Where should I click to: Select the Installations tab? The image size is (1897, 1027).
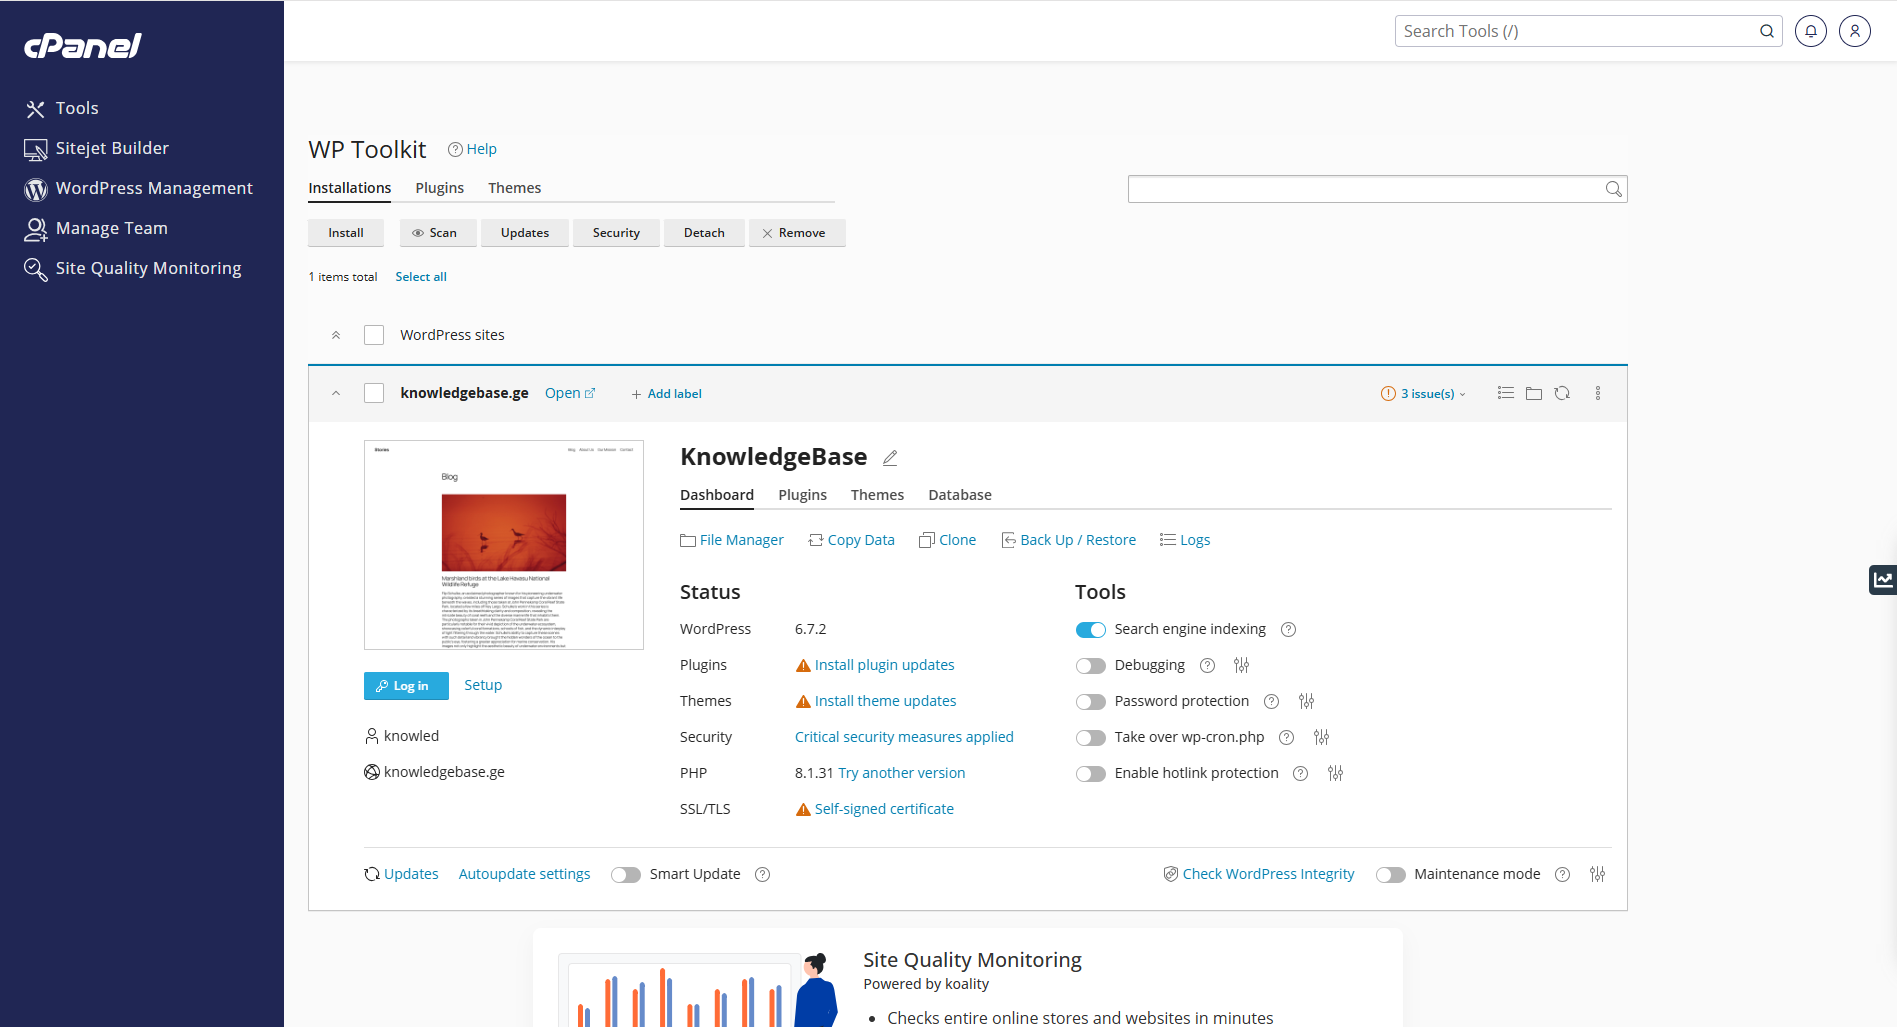pos(350,188)
